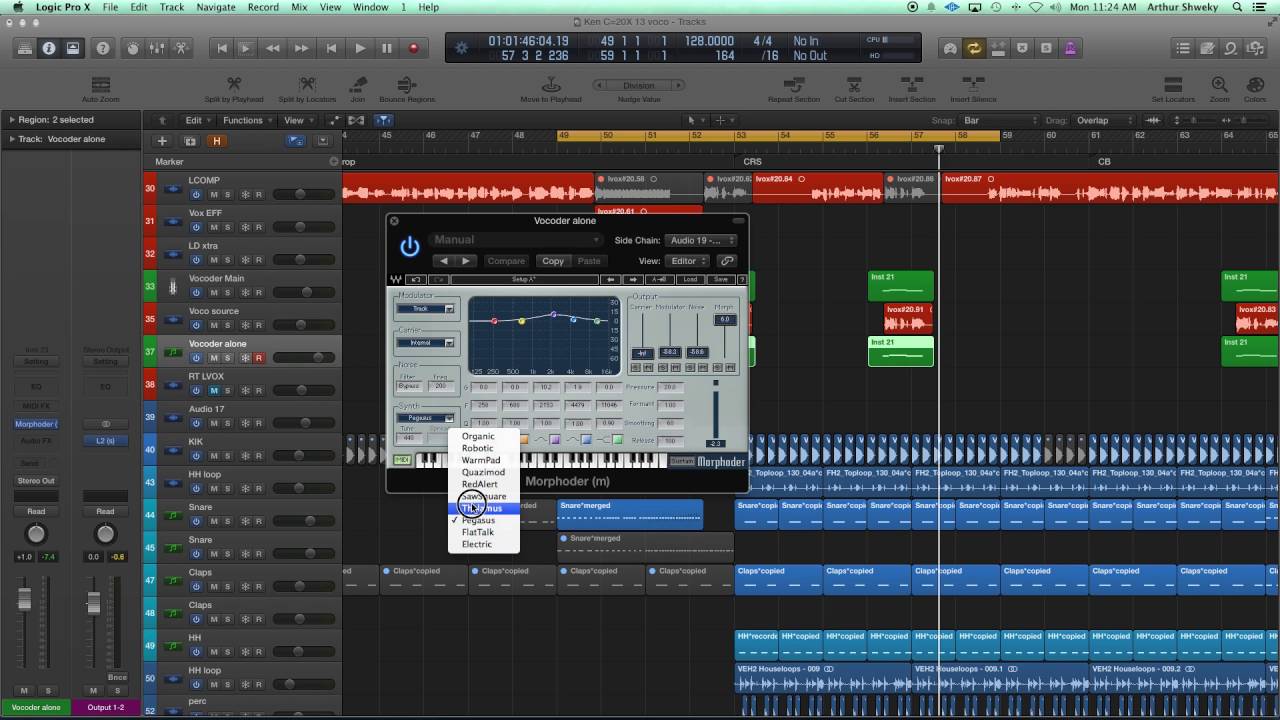Open the Track menu in menu bar
The image size is (1280, 720).
(x=172, y=7)
